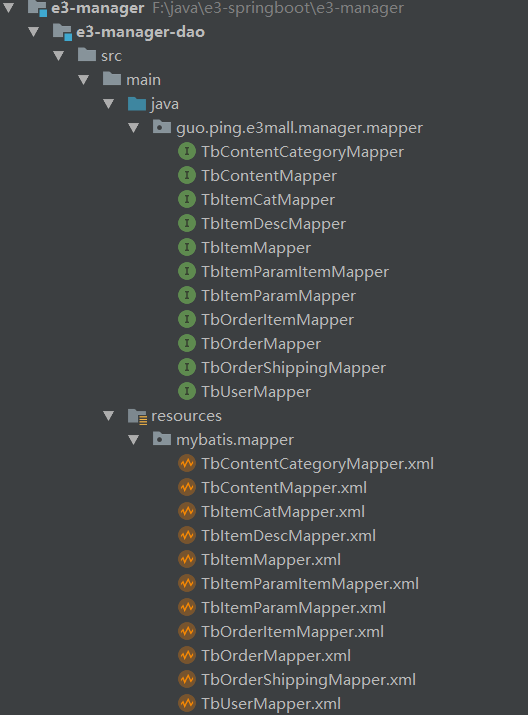Click interface icon of TbItemCatMapper
The width and height of the screenshot is (528, 715).
(187, 199)
